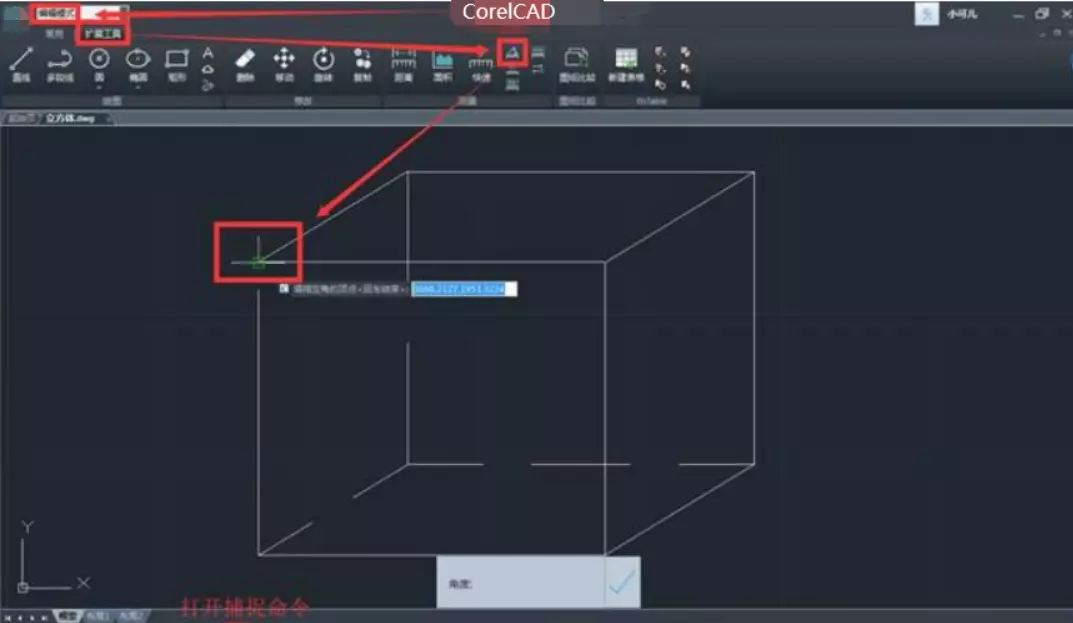Image resolution: width=1073 pixels, height=623 pixels.
Task: Open the Circle tool dropdown arrow
Action: (99, 87)
